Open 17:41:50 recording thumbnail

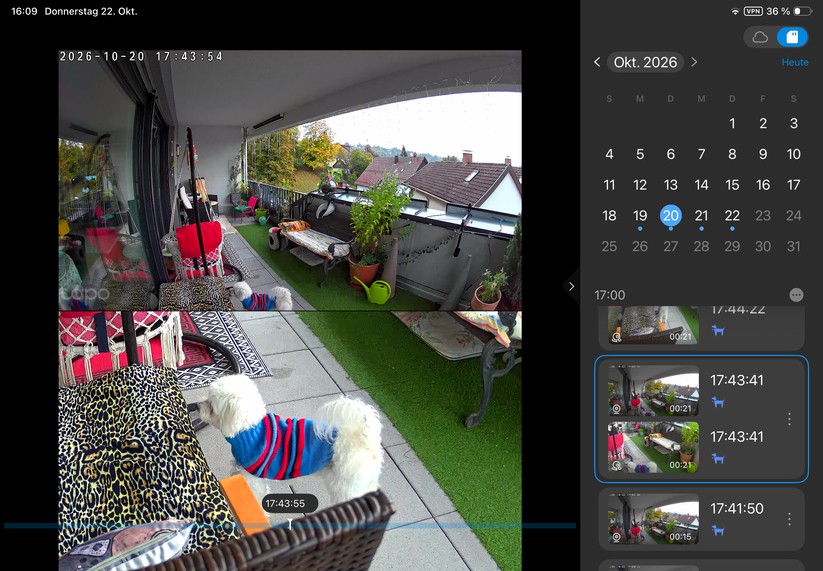[653, 519]
